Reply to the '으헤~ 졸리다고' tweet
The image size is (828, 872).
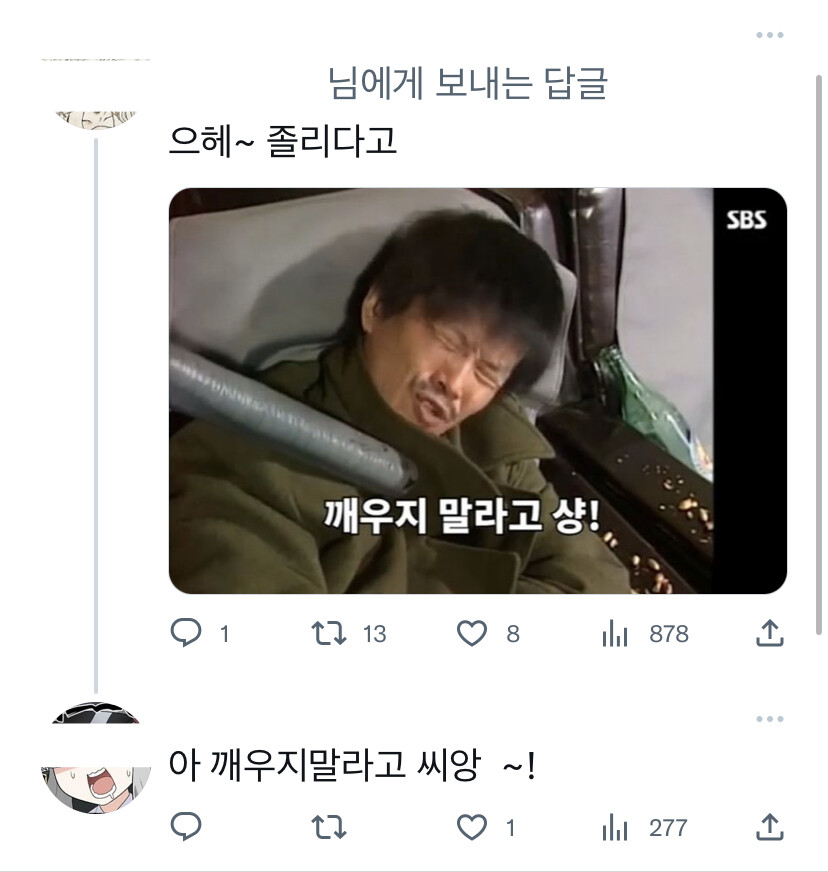pos(186,633)
